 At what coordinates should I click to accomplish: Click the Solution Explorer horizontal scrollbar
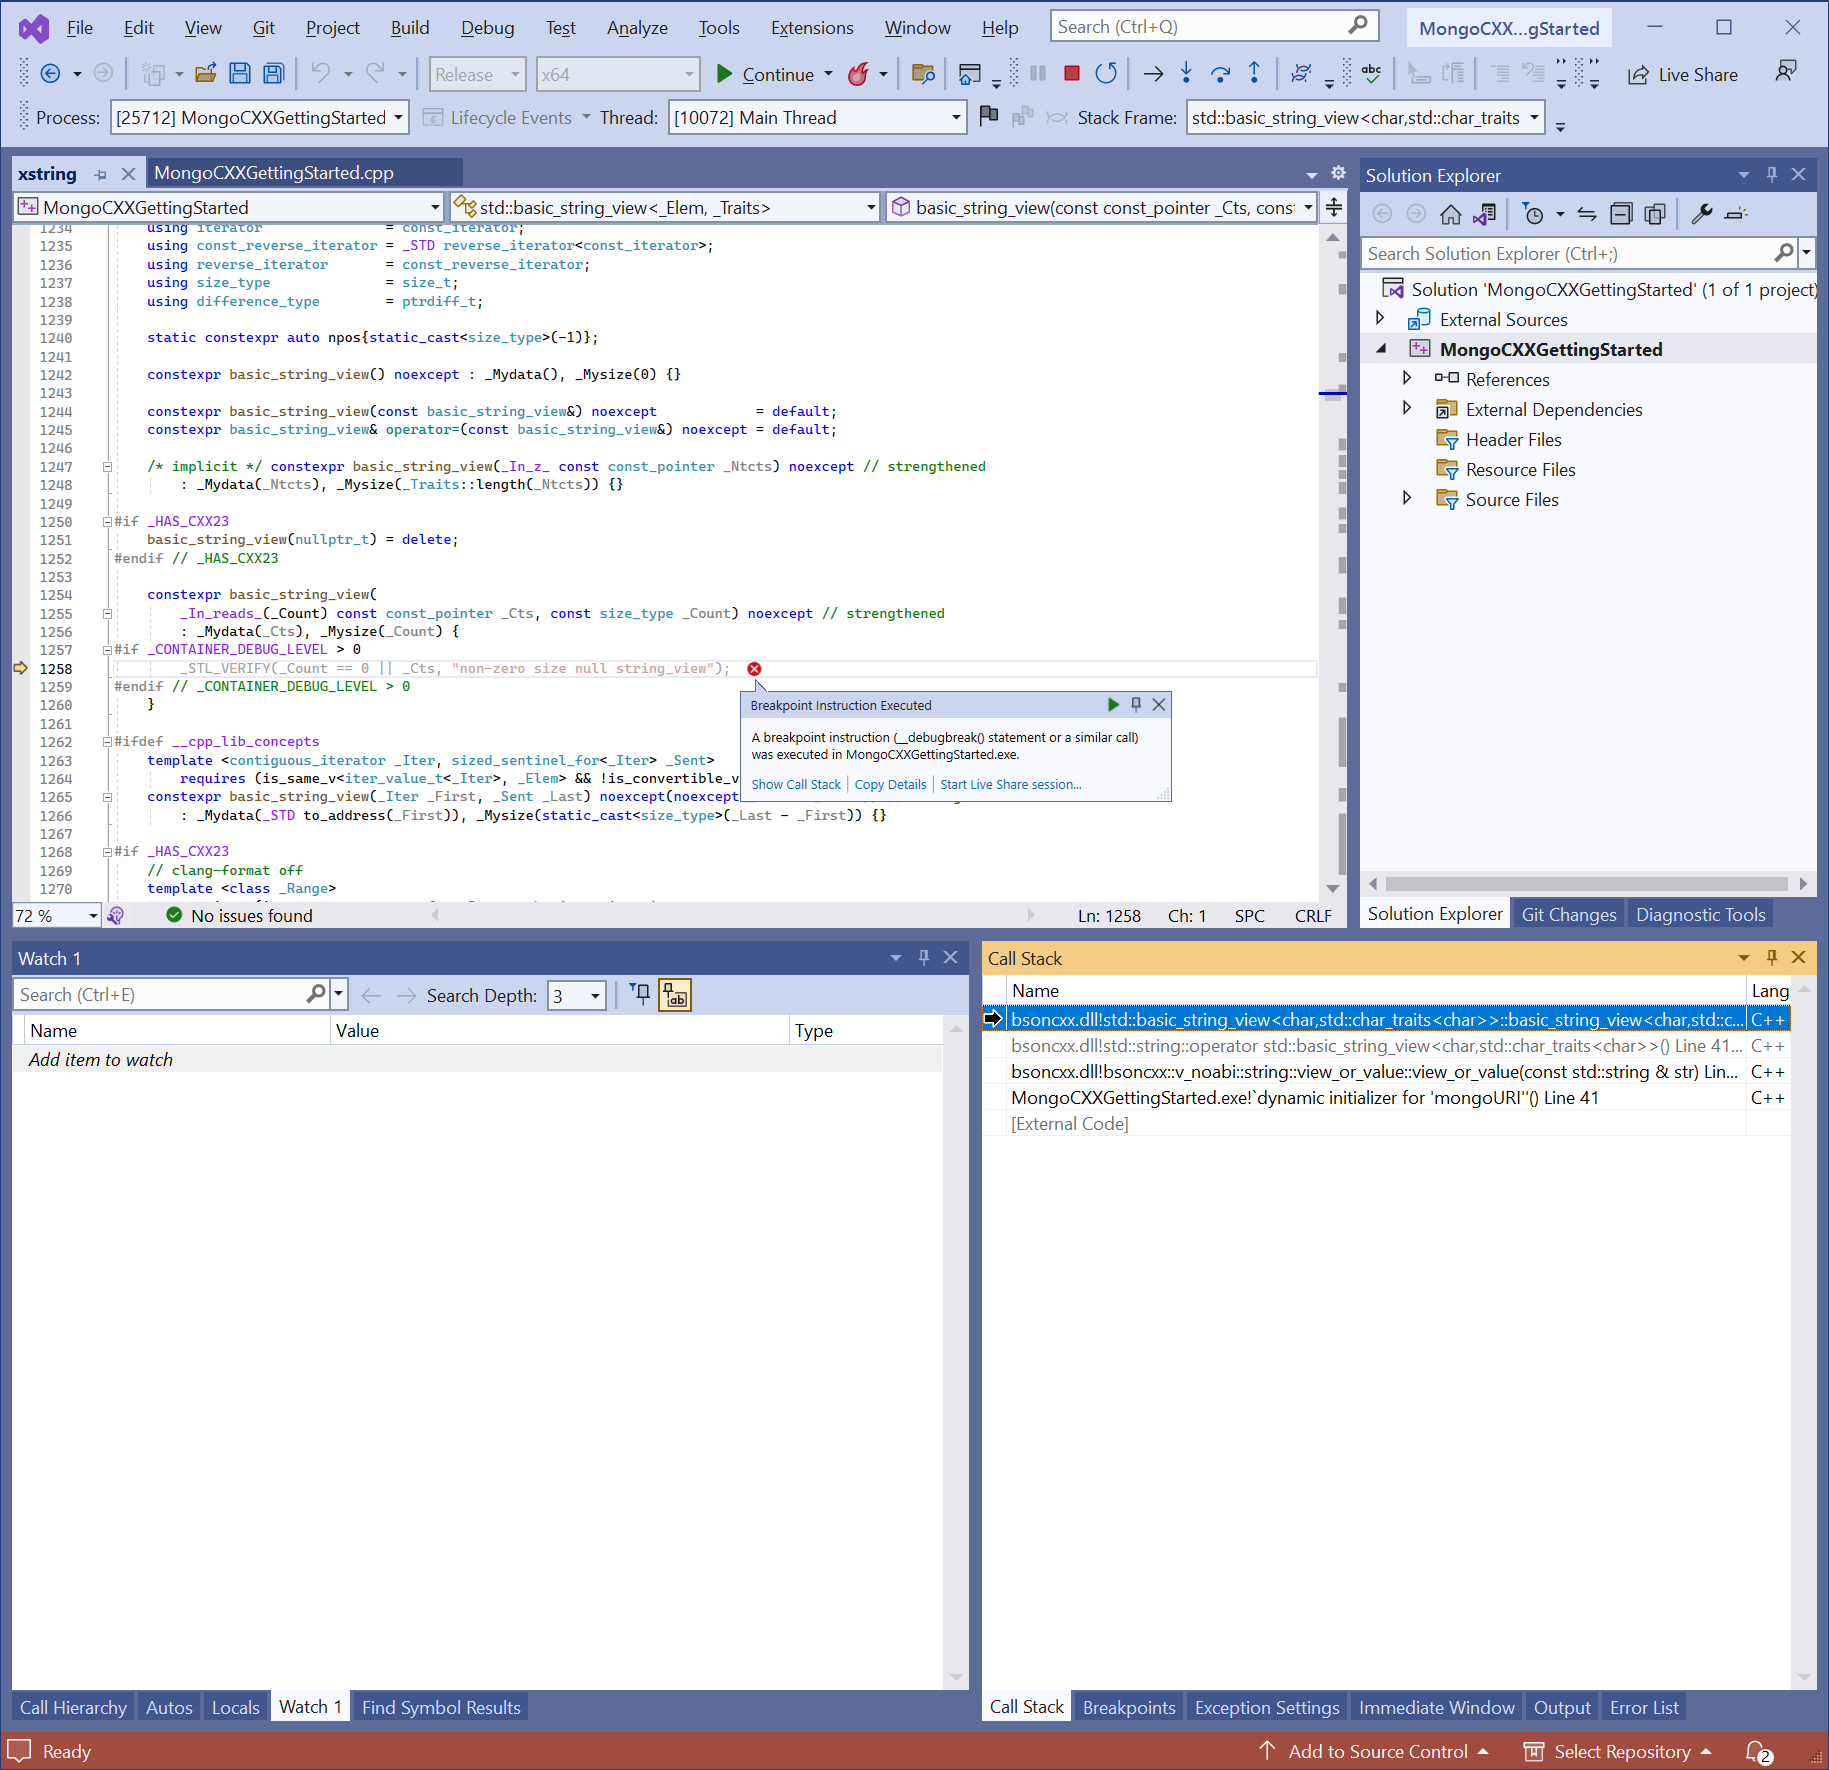[1586, 884]
